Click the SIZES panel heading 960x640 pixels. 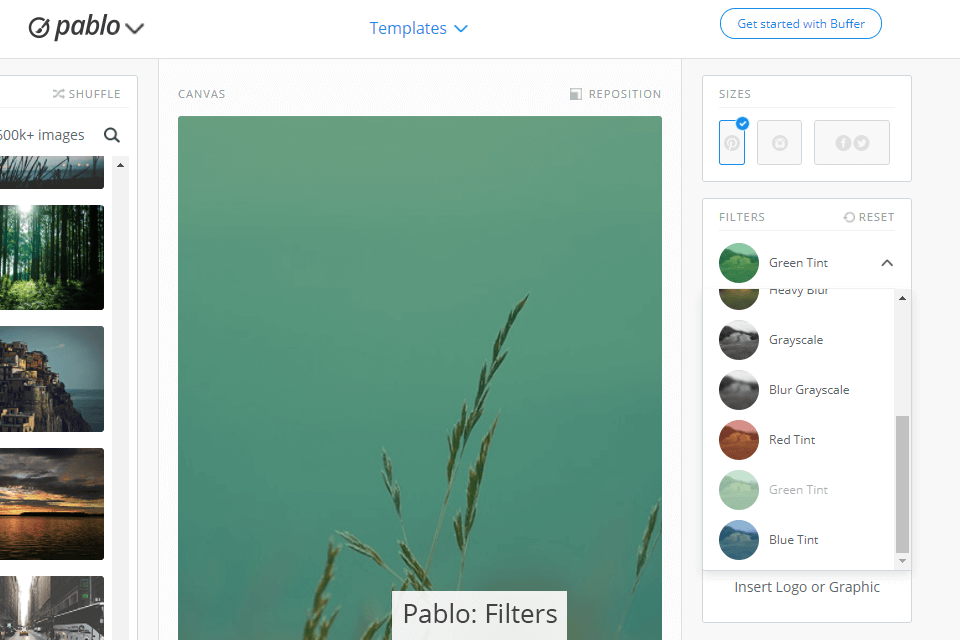pyautogui.click(x=735, y=94)
